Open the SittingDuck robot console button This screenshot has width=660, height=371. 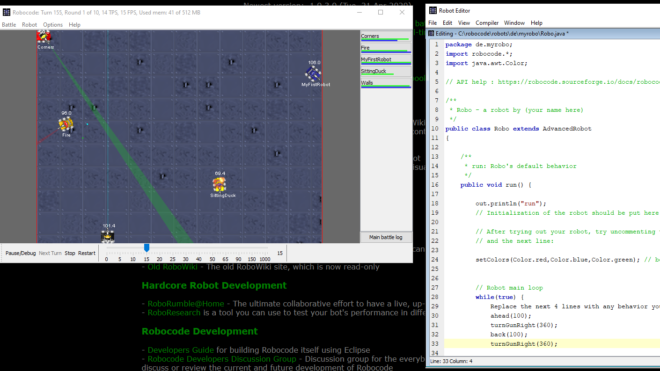click(386, 72)
